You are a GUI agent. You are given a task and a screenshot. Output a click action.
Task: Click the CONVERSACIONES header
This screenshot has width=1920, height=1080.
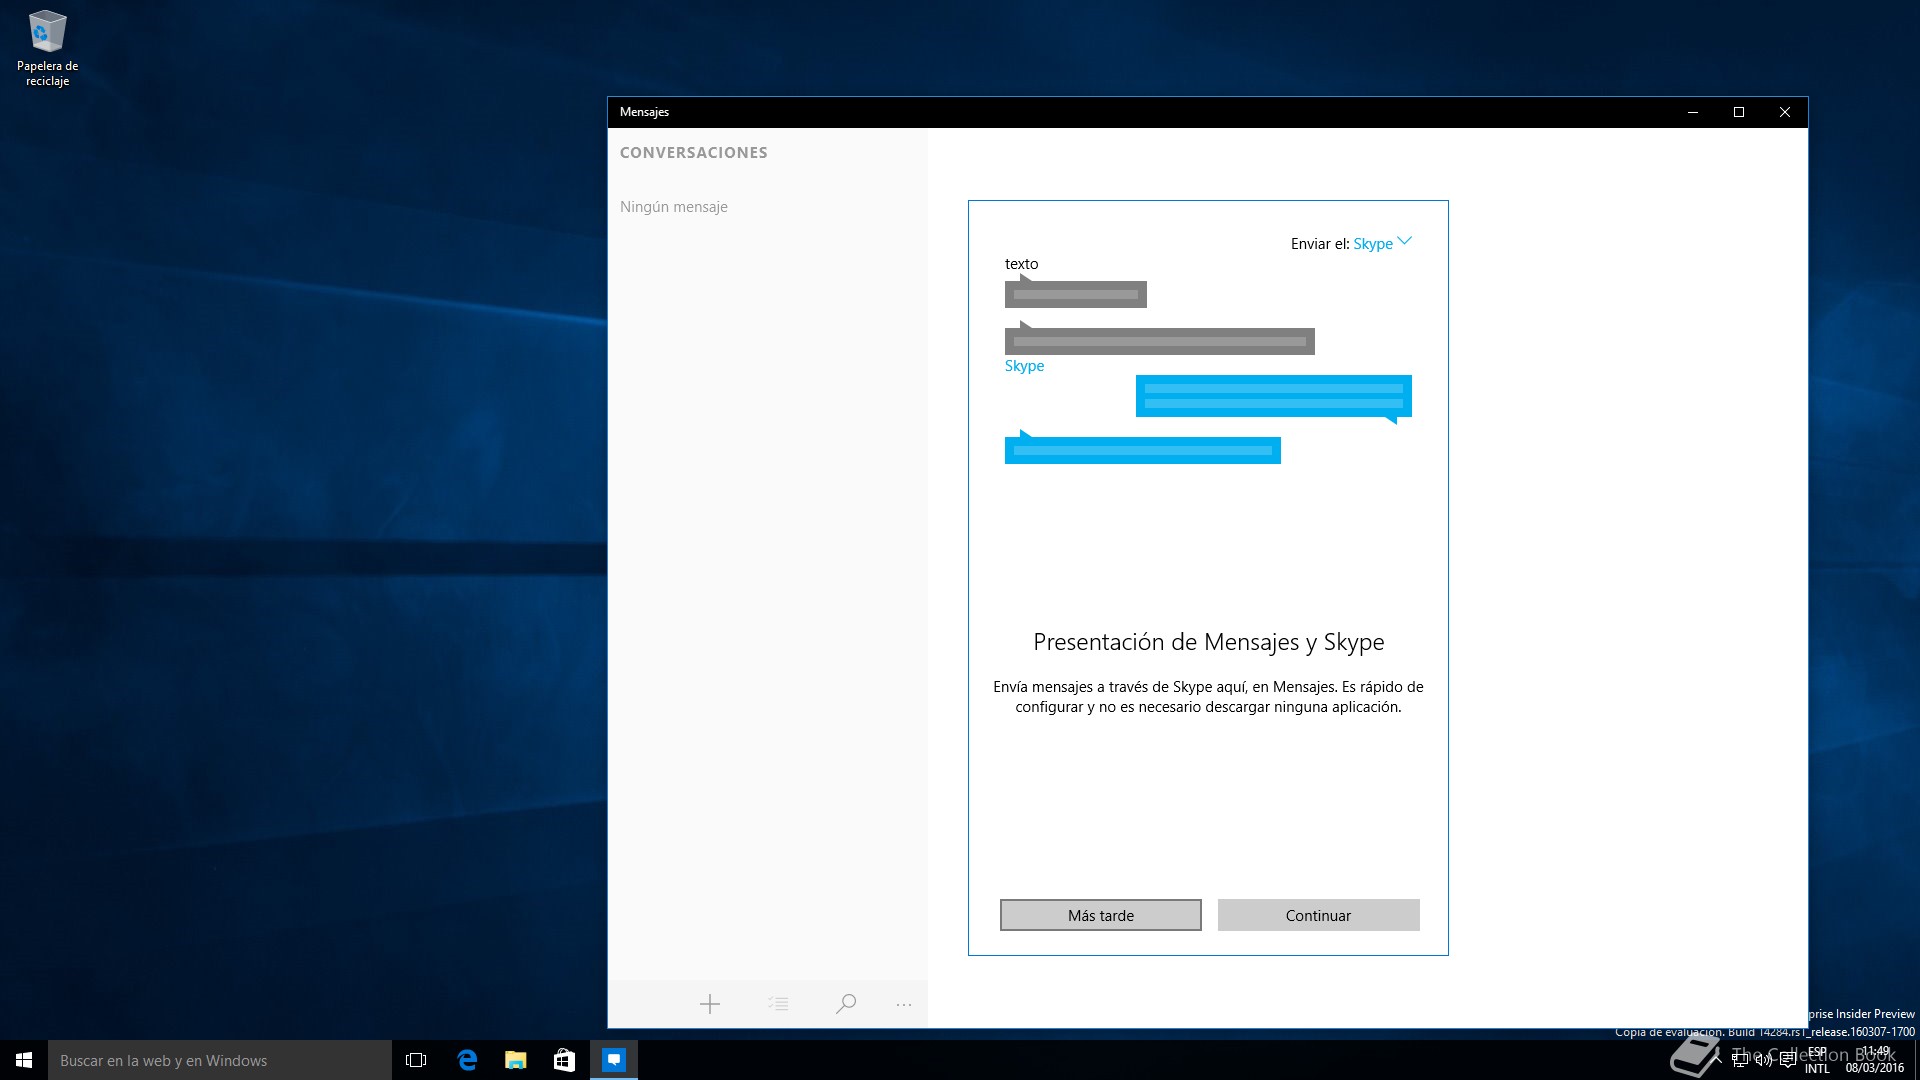point(694,153)
